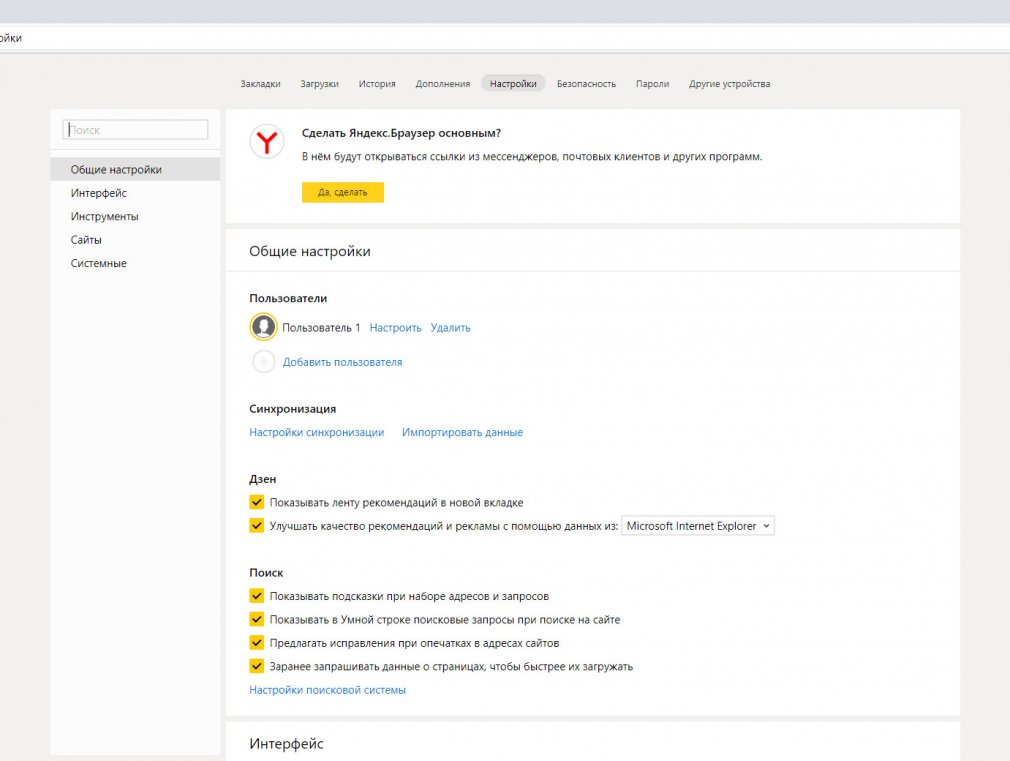The height and width of the screenshot is (761, 1010).
Task: Uncheck Предлагать исправления при опечатках
Action: click(256, 642)
